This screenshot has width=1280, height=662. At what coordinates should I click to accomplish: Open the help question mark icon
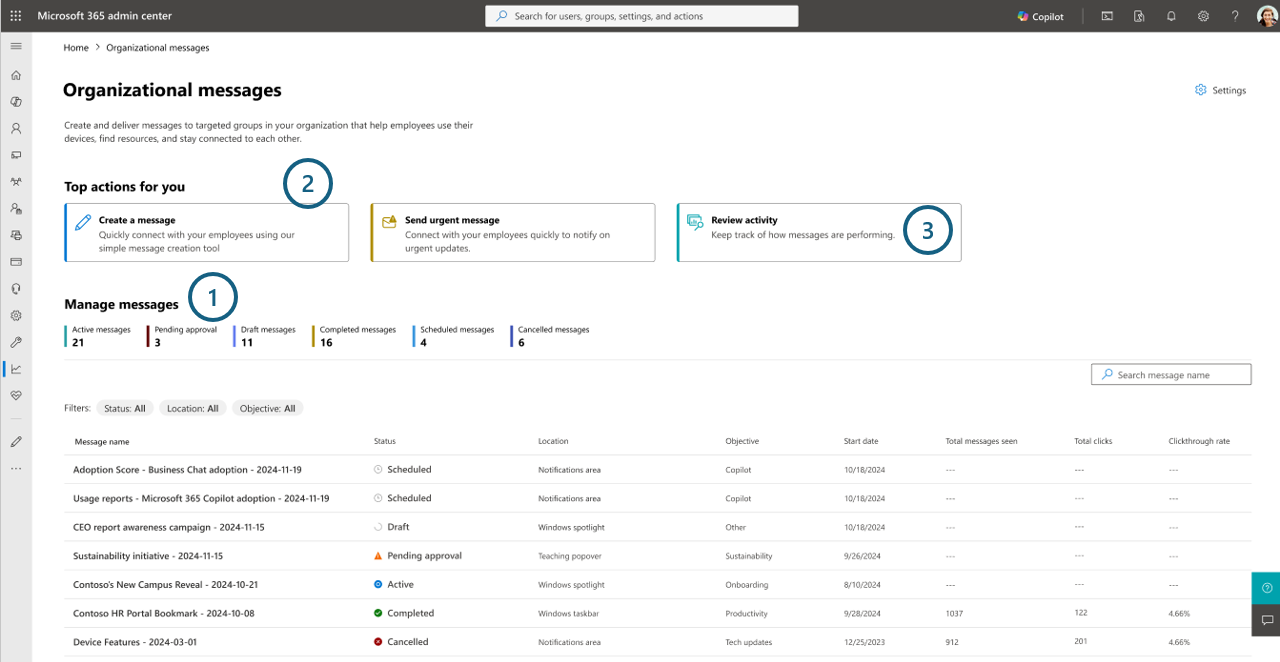click(1235, 16)
